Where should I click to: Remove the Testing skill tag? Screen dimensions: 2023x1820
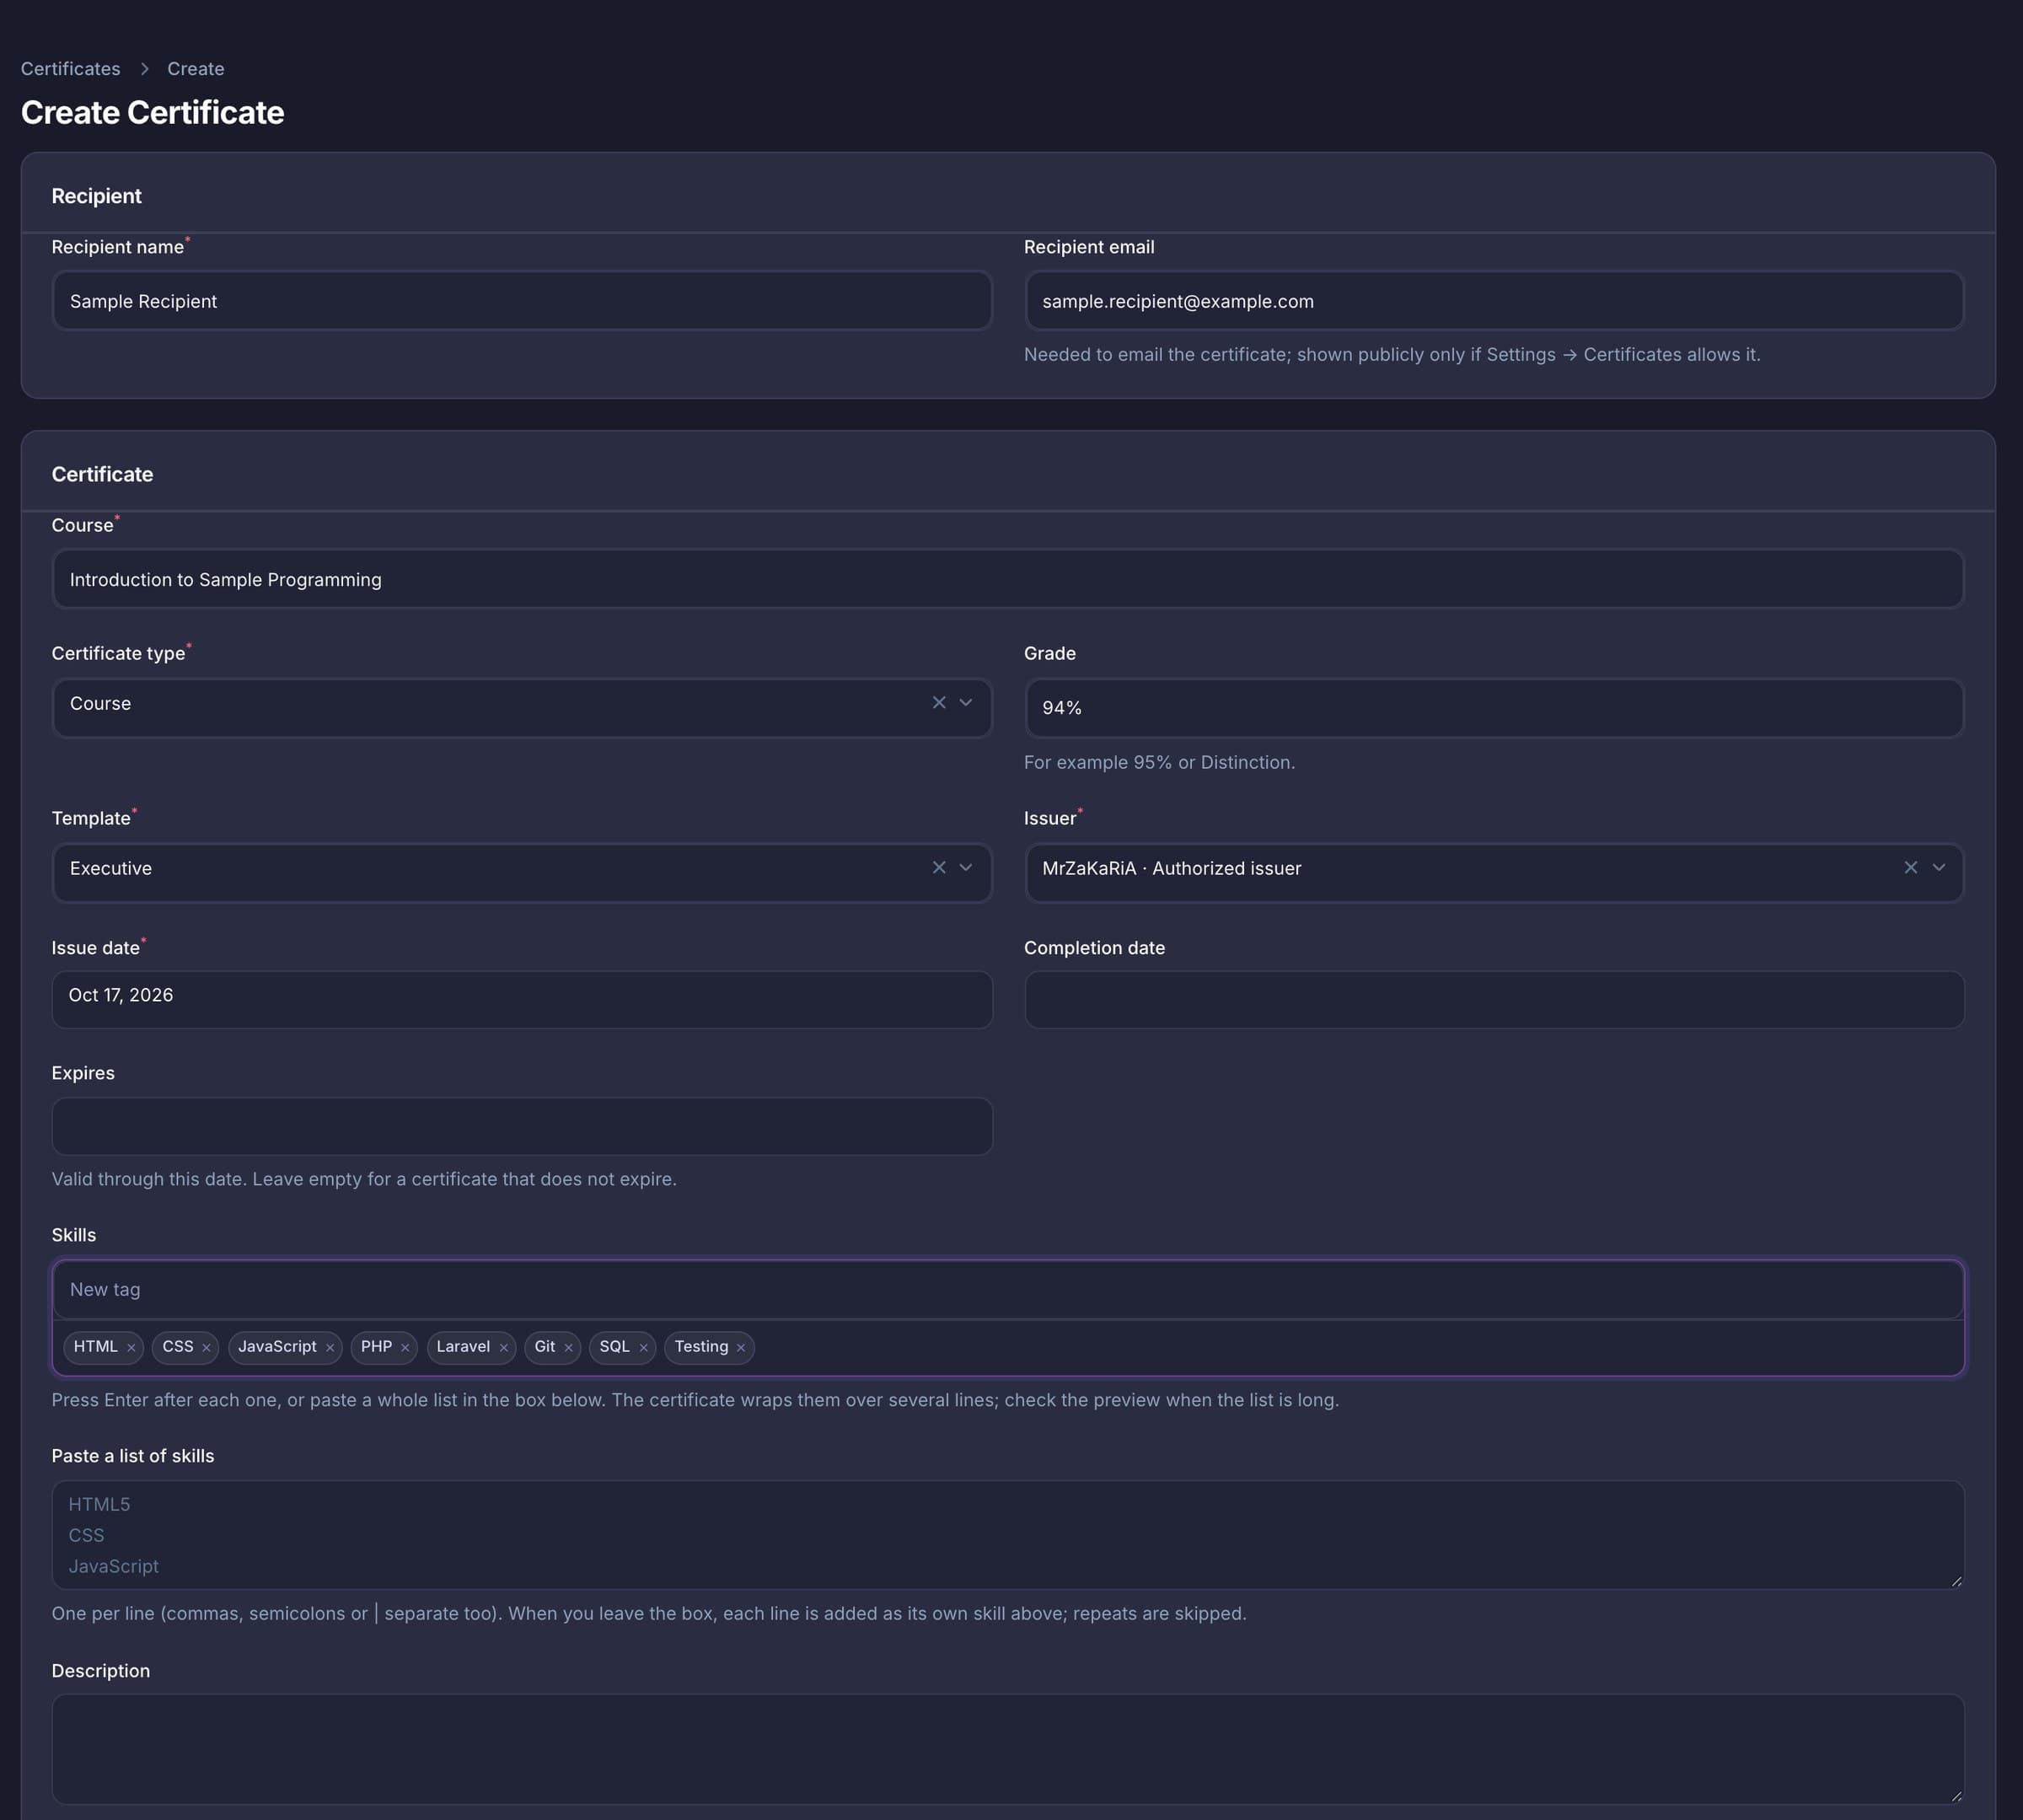(741, 1348)
